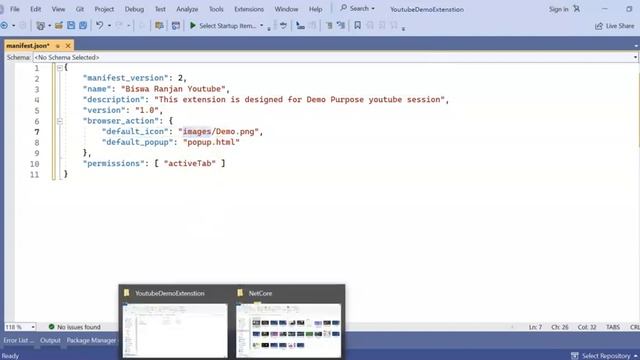The height and width of the screenshot is (360, 640).
Task: Open the Schema selection dropdown
Action: click(x=635, y=57)
